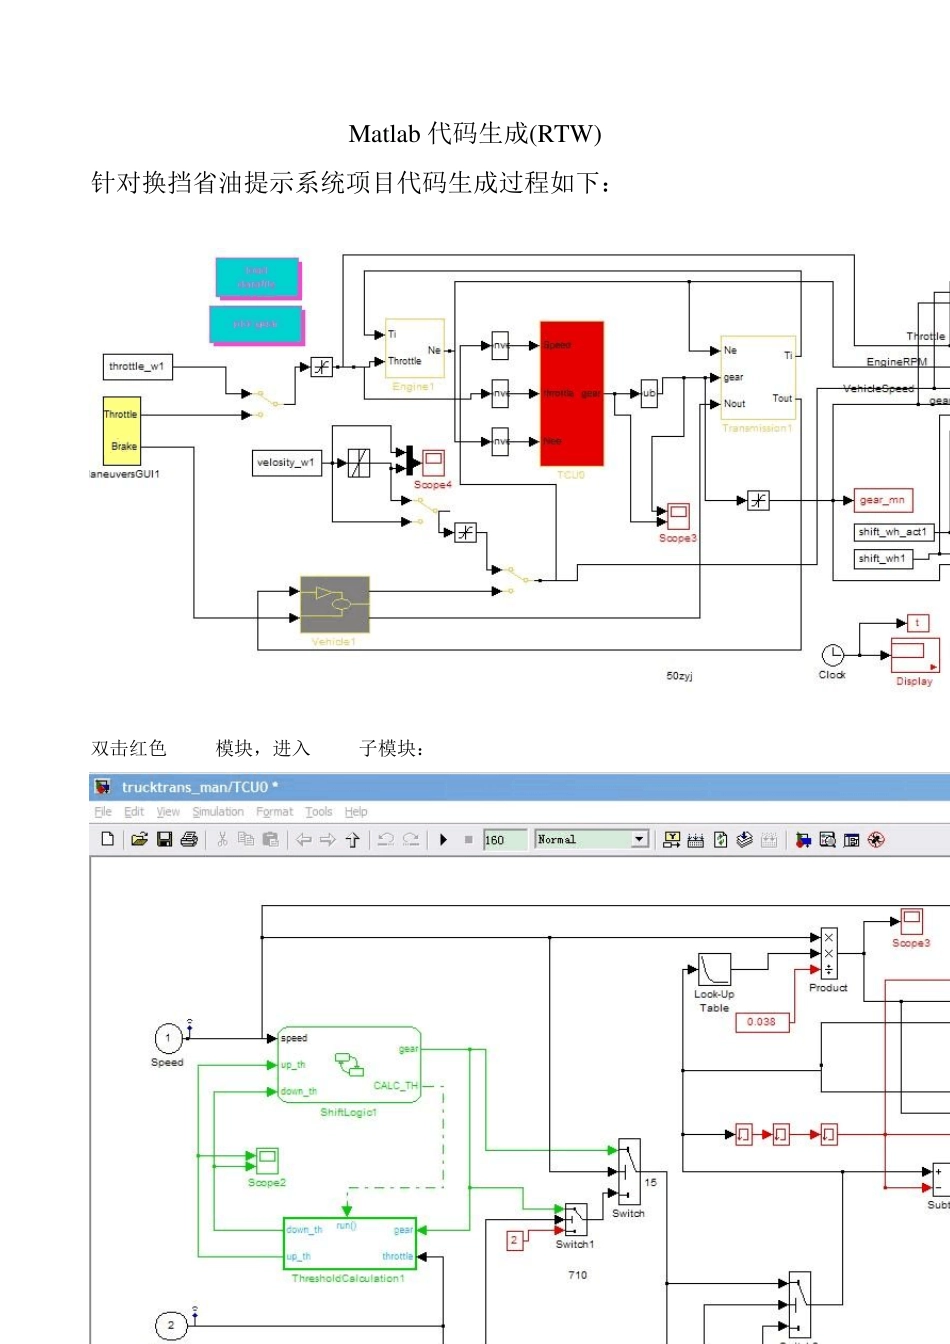
Task: Select the yellow ManeuversGUI1 Throttle/Brake block
Action: (121, 430)
